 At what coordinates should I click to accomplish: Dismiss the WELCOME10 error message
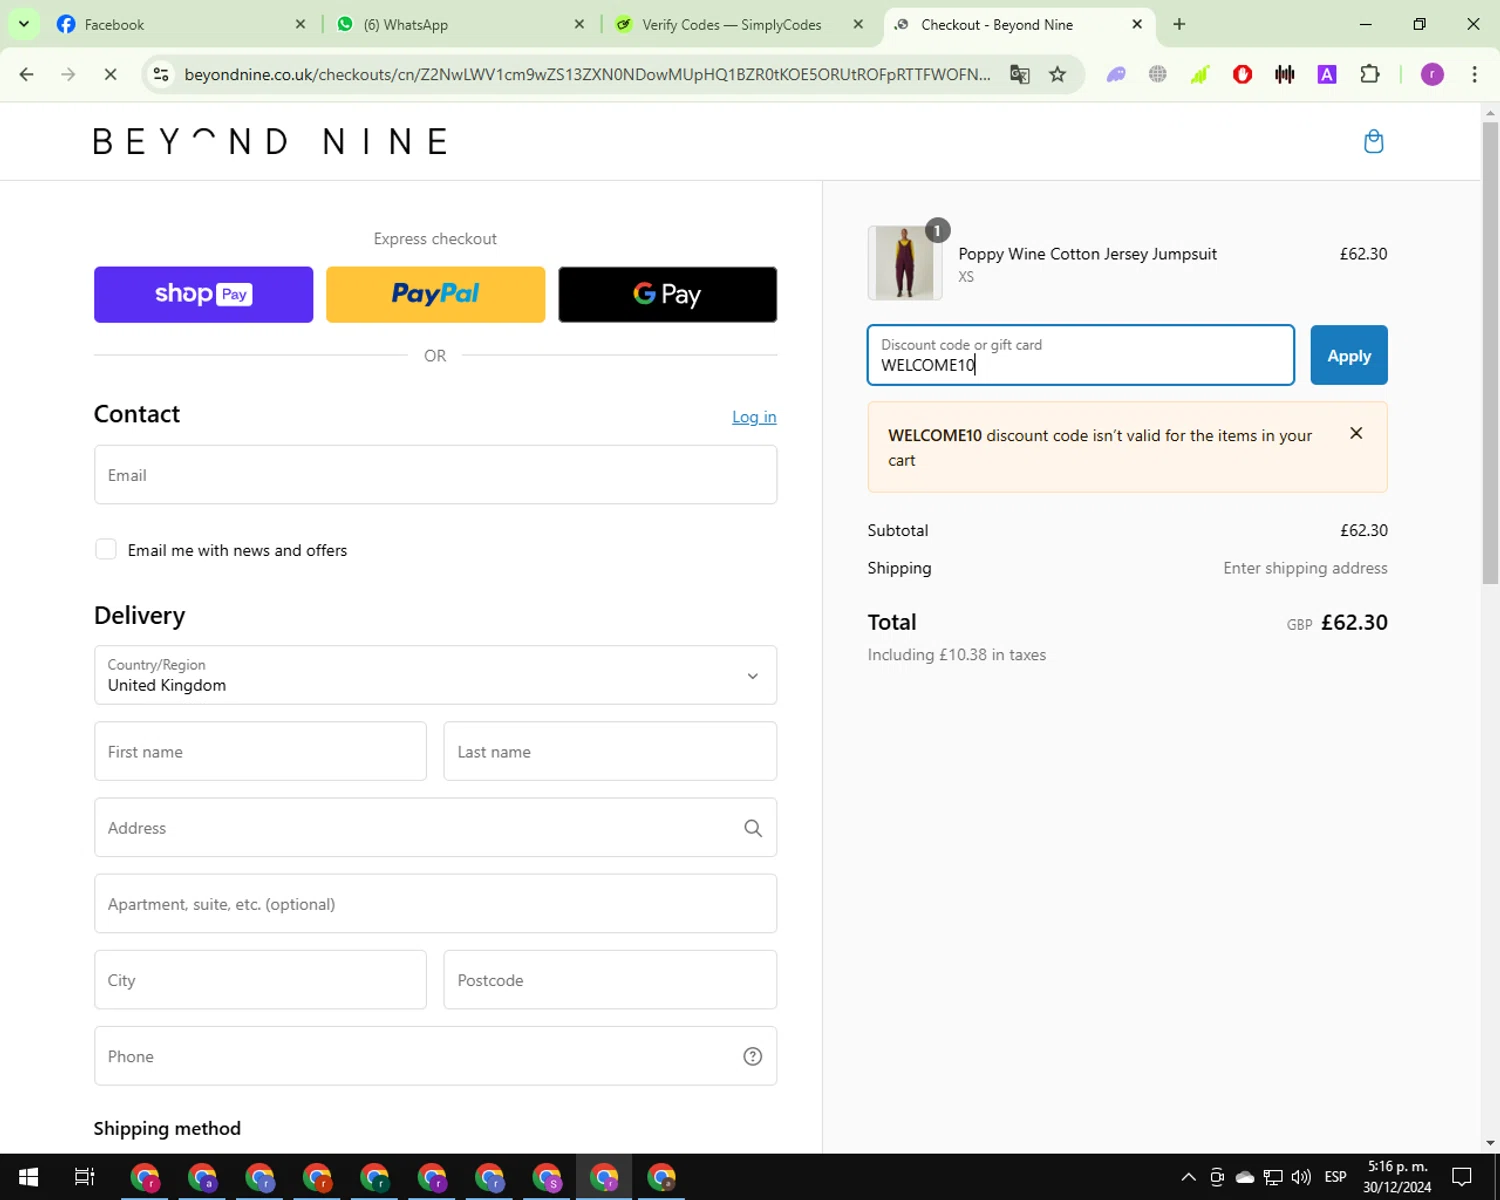pyautogui.click(x=1356, y=433)
